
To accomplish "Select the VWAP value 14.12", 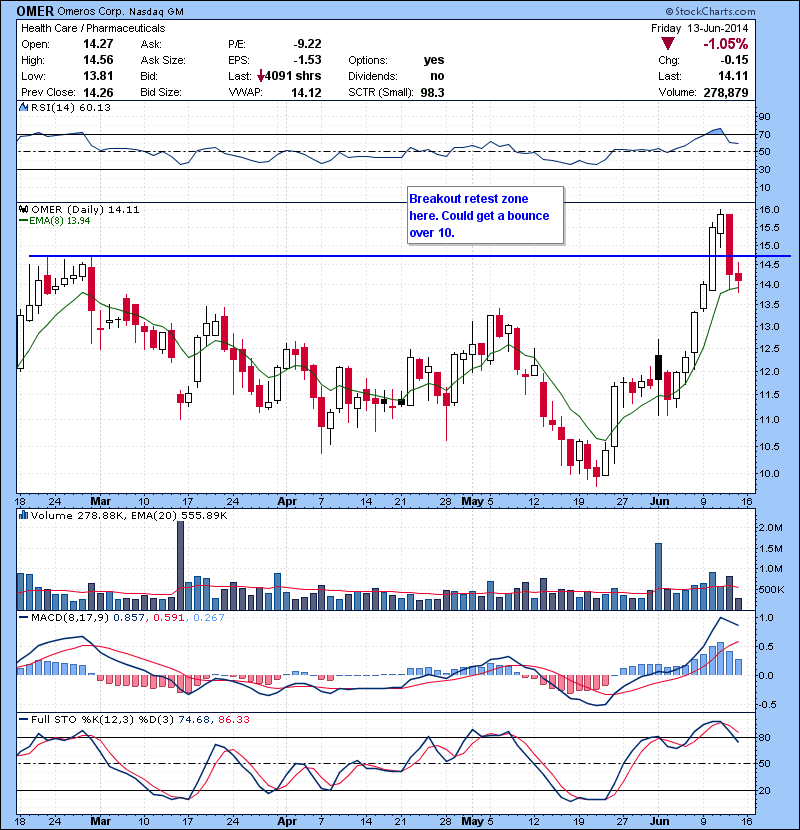I will [x=306, y=92].
